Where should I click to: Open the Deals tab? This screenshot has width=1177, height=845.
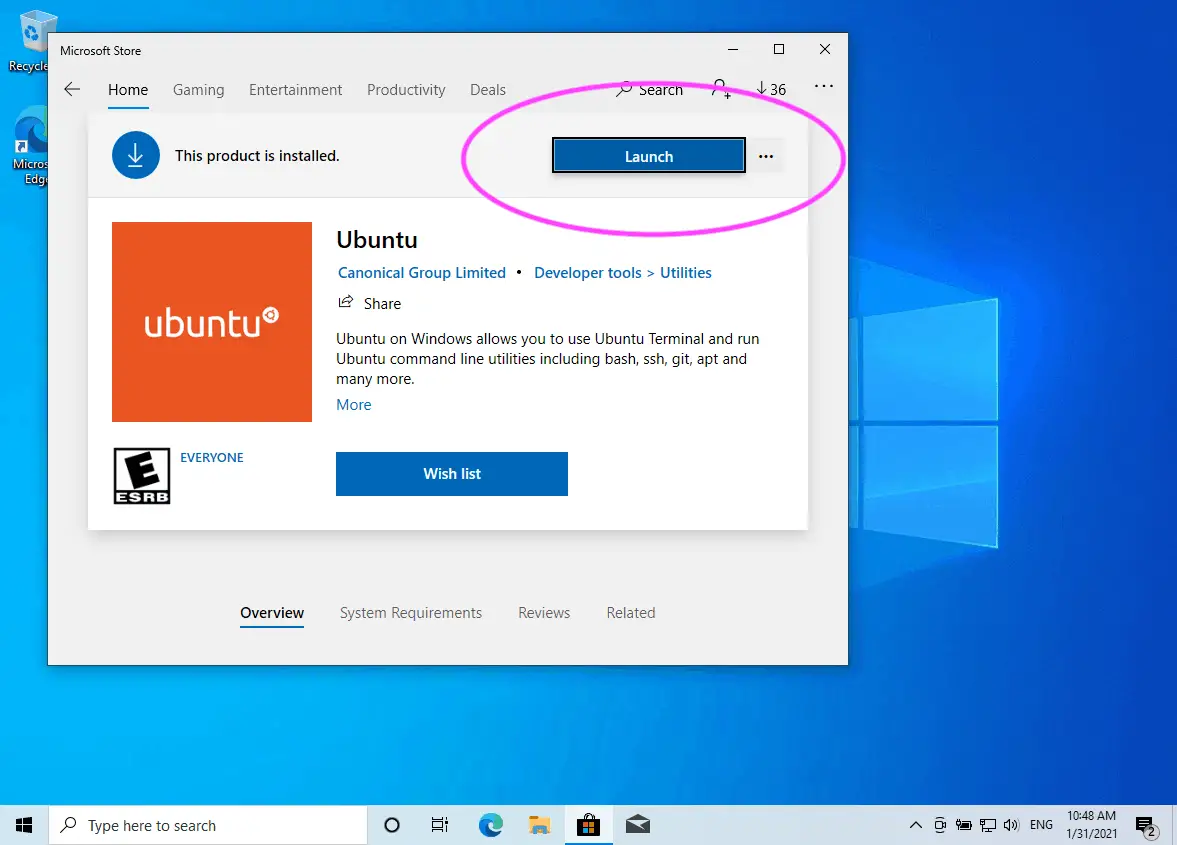click(488, 90)
